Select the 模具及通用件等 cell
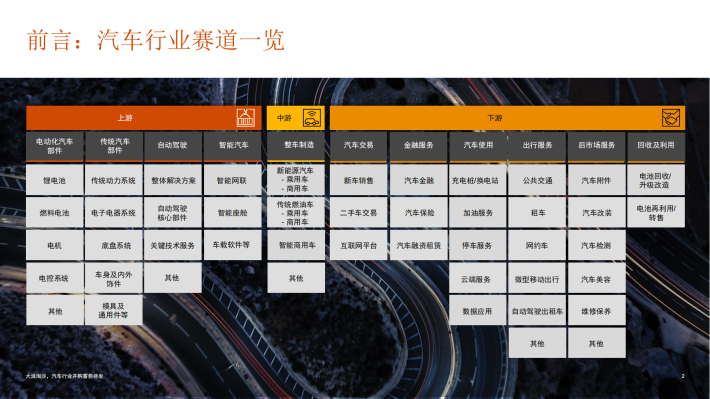710x399 pixels. click(113, 310)
